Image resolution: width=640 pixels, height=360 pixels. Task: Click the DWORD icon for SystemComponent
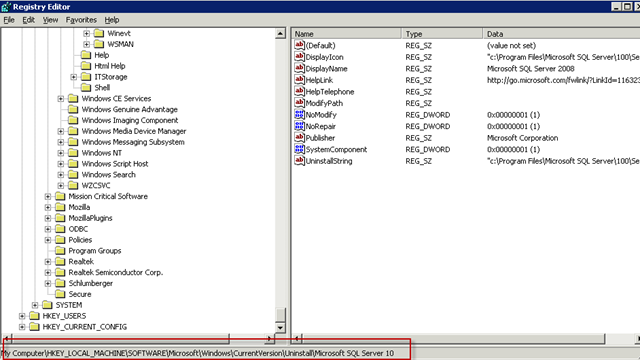coord(299,149)
